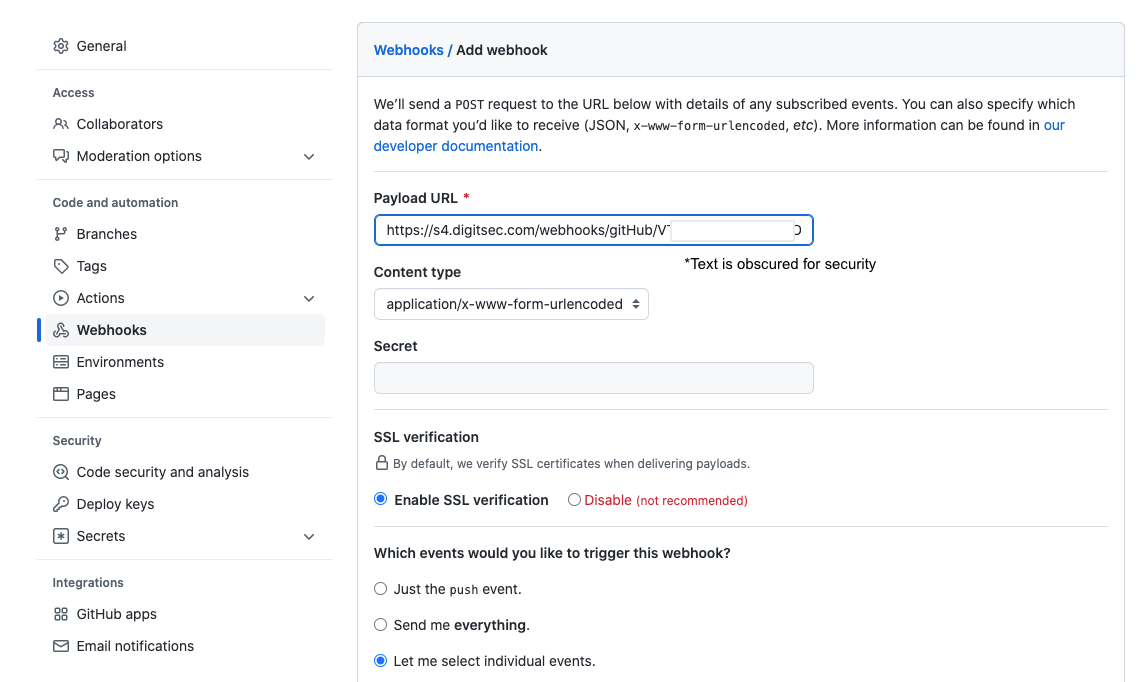Click the Deploy keys key icon

[61, 505]
